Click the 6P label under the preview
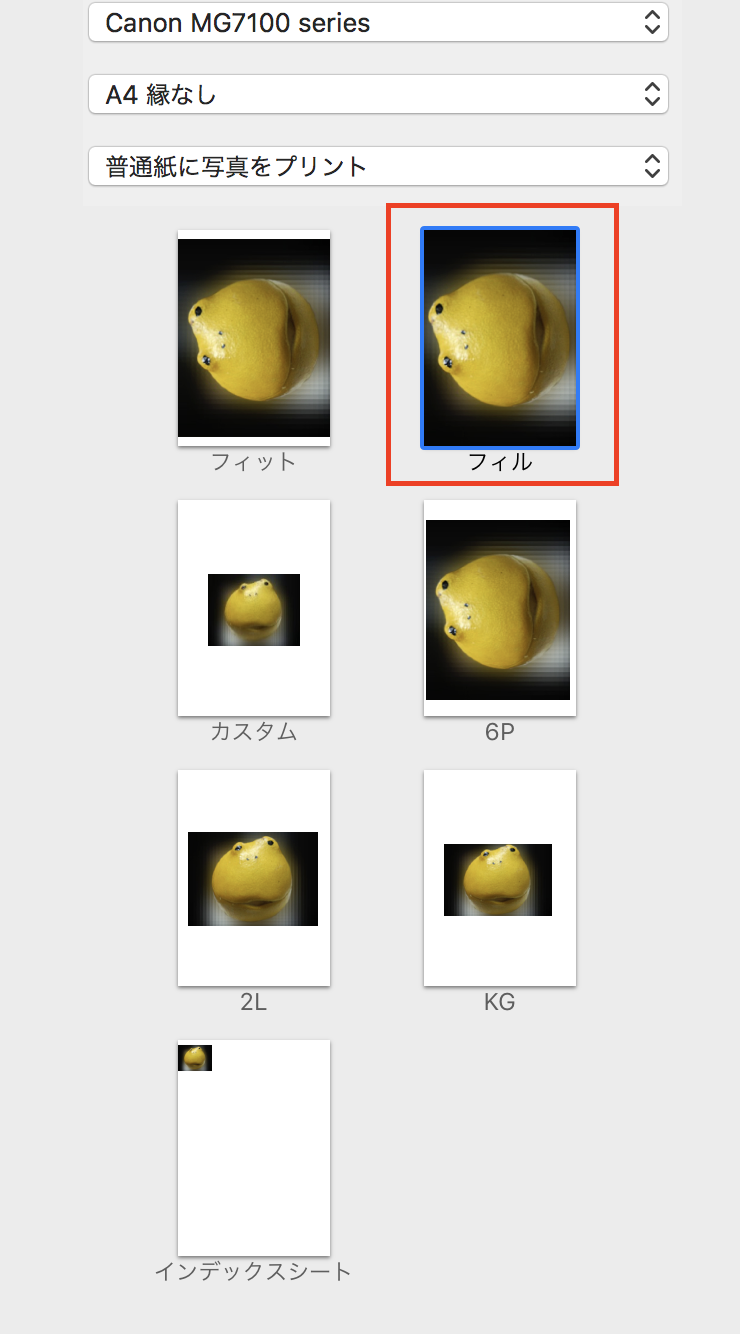This screenshot has height=1334, width=740. pos(500,732)
